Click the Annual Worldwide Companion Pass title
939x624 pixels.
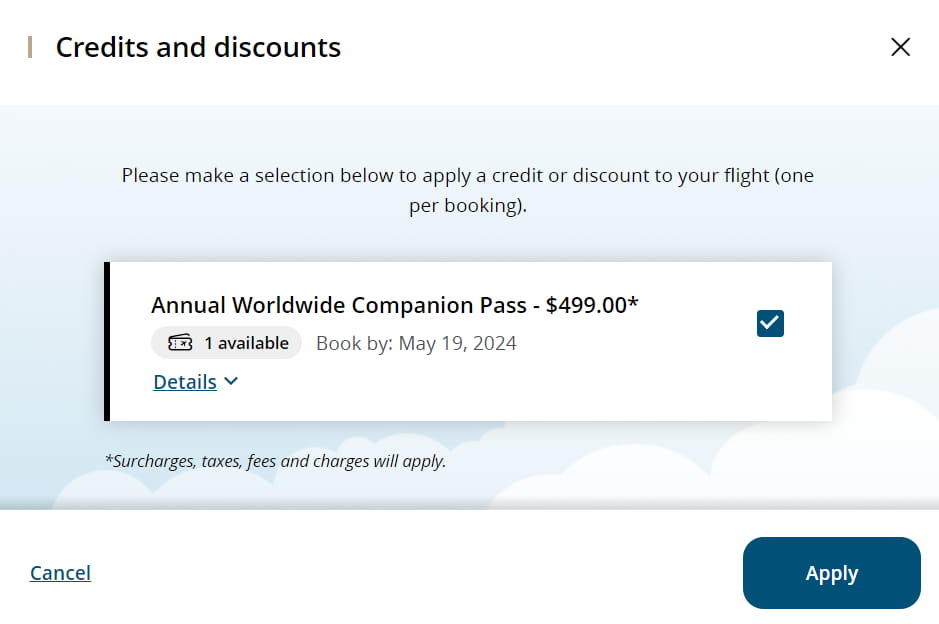click(x=338, y=305)
